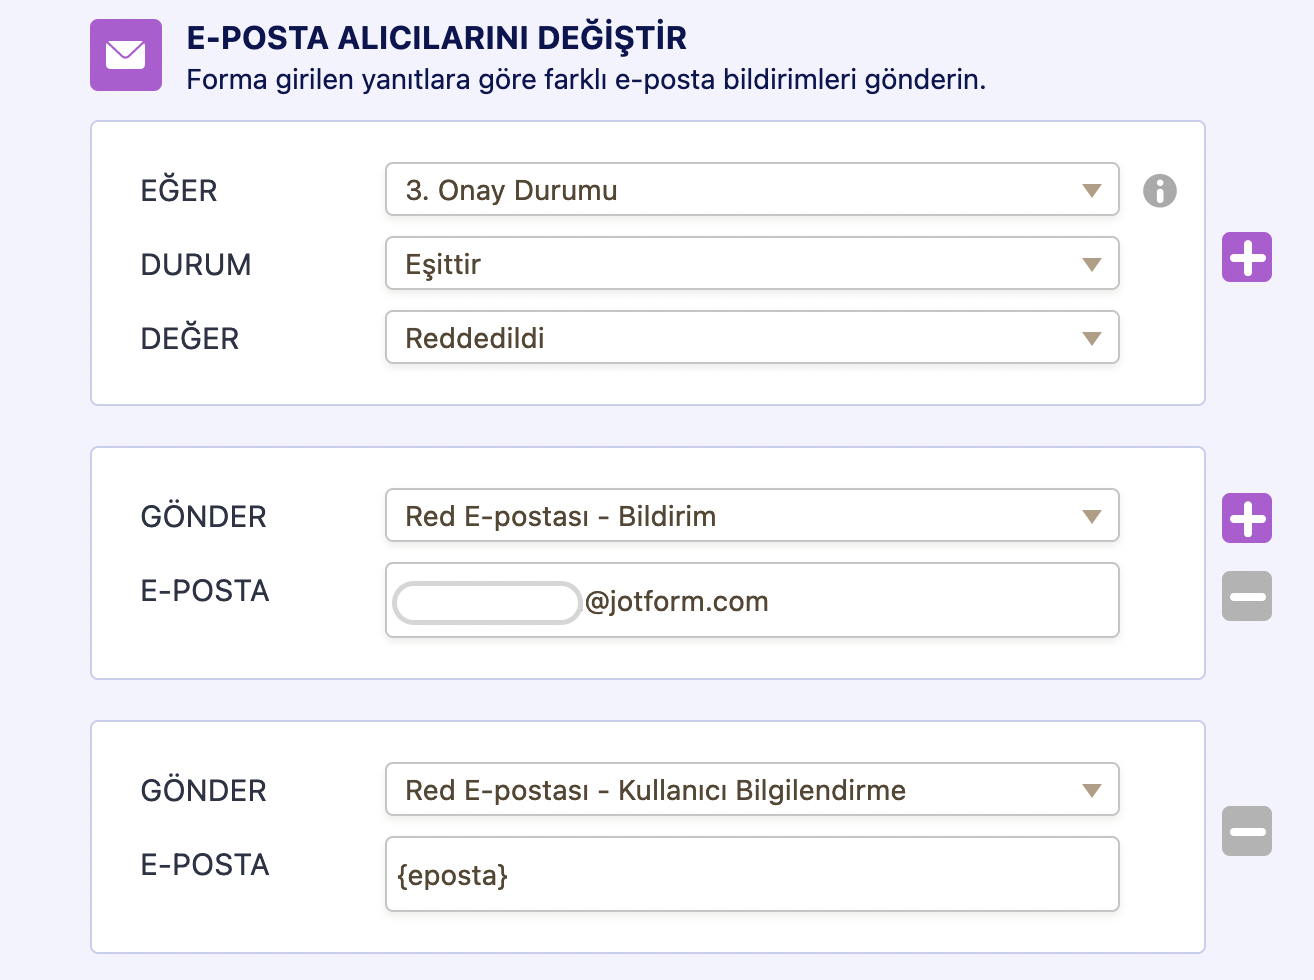Click the DURUM label

tap(196, 264)
